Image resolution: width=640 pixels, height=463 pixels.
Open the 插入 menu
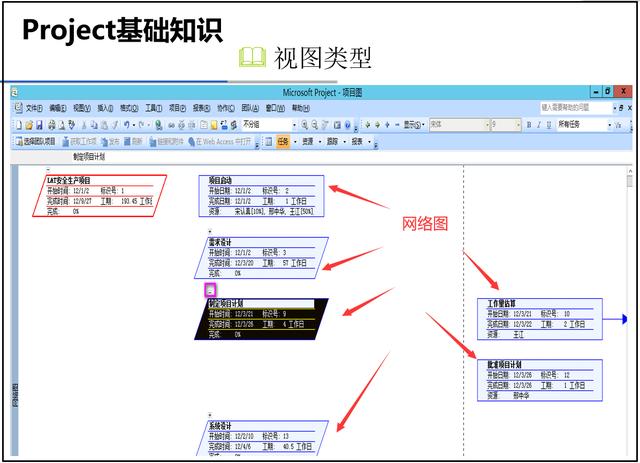105,108
